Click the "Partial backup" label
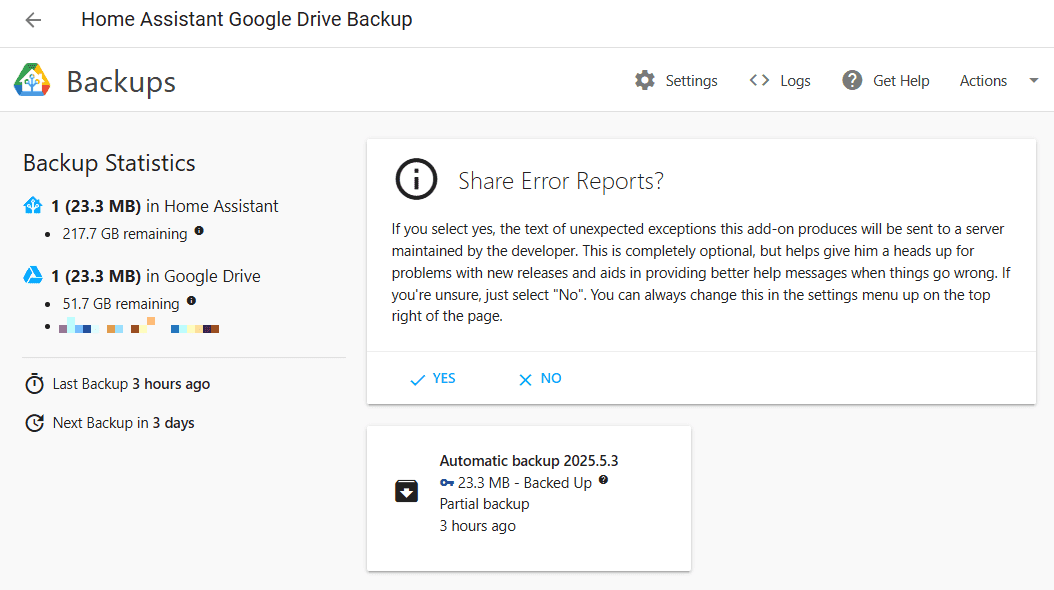The width and height of the screenshot is (1054, 590). (x=484, y=504)
